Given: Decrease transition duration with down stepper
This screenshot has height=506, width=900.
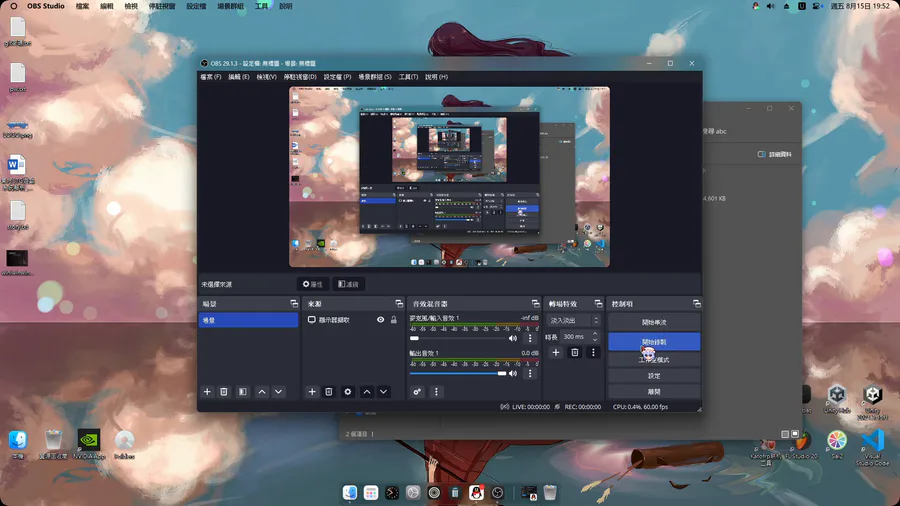Looking at the screenshot, I should click(x=595, y=340).
